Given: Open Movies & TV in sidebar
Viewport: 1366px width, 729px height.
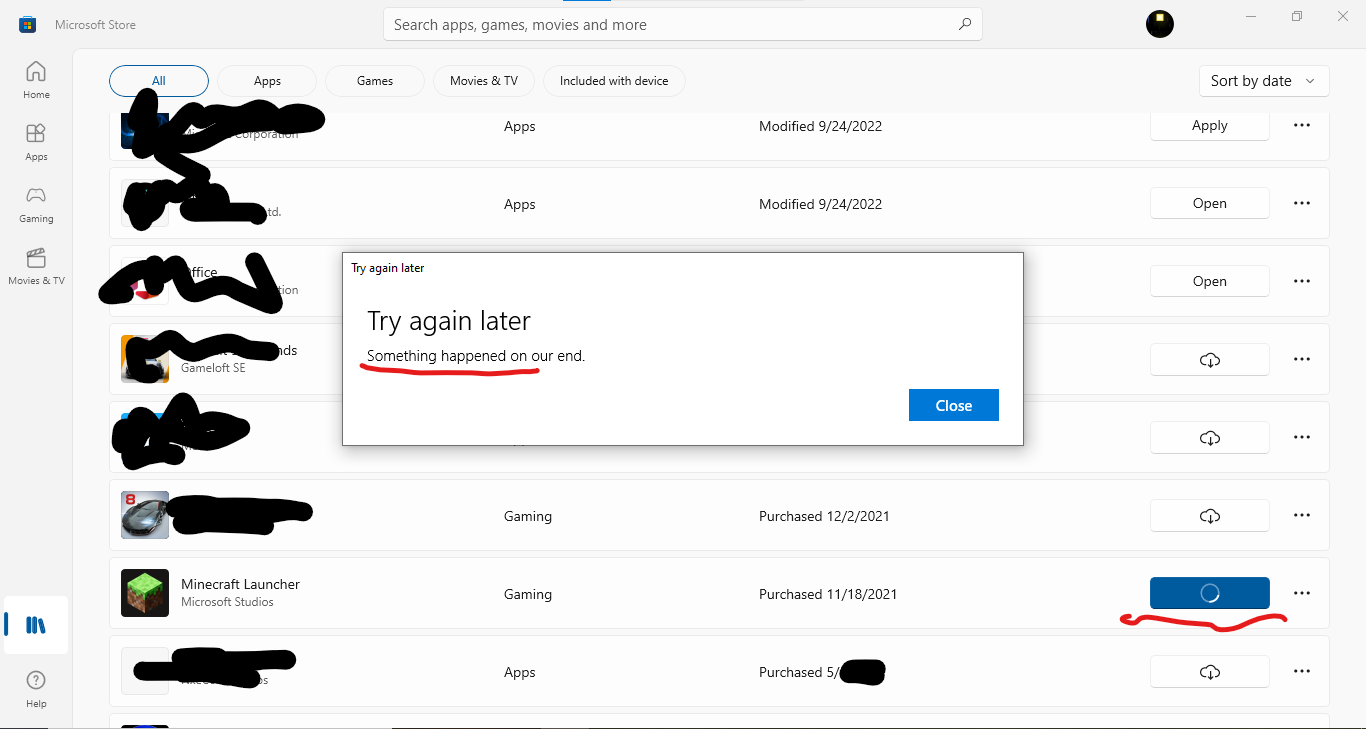Looking at the screenshot, I should click(36, 266).
